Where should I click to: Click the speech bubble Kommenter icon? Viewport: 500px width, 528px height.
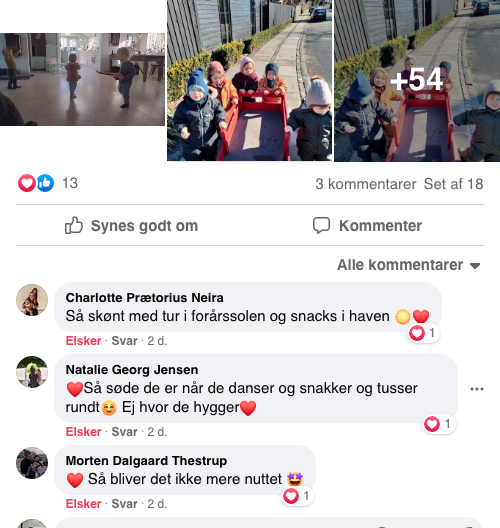pos(321,225)
